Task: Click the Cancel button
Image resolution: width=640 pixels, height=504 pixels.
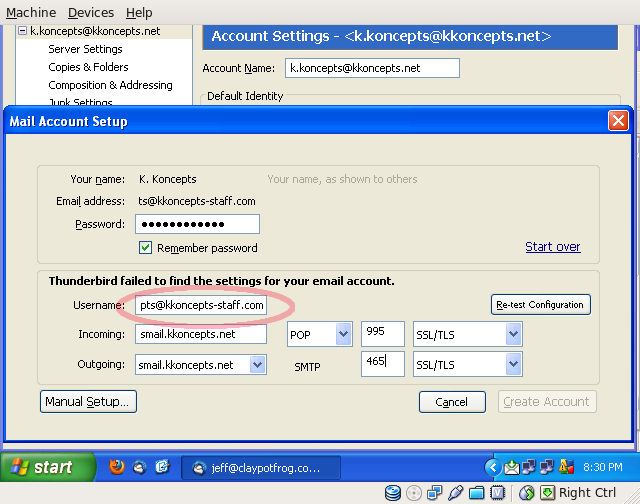Action: click(x=452, y=402)
